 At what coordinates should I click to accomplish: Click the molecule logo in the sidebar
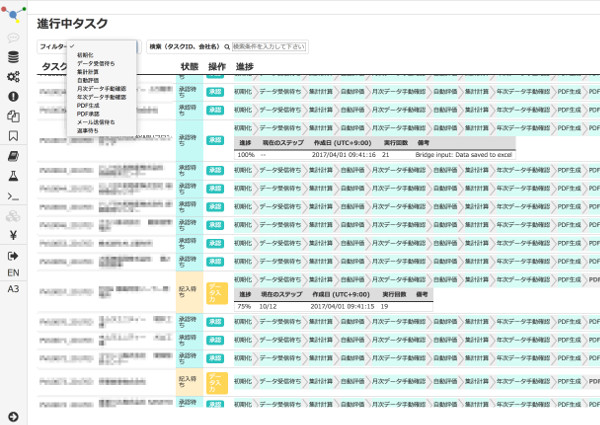tap(13, 14)
